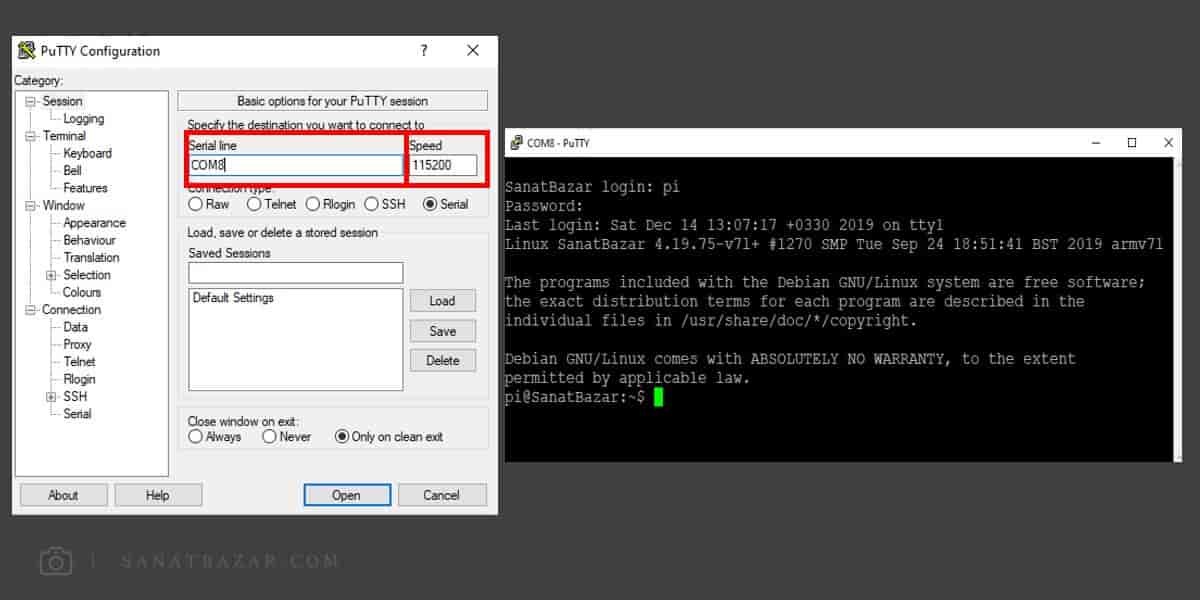Open the Bell category
The height and width of the screenshot is (600, 1200).
[x=72, y=171]
